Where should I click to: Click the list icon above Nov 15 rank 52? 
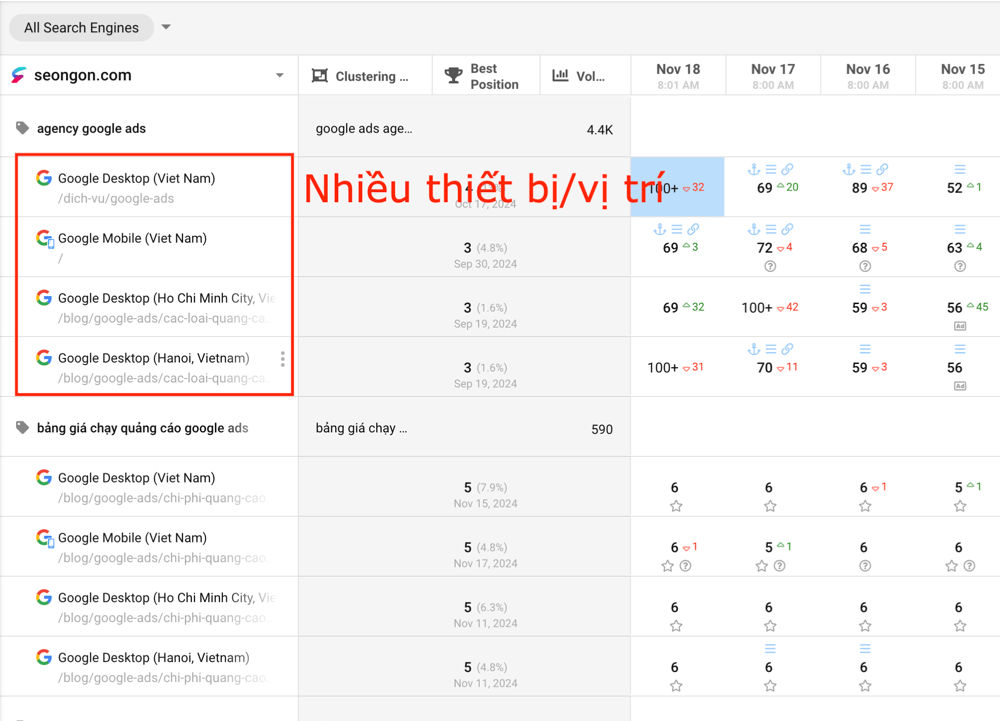960,169
